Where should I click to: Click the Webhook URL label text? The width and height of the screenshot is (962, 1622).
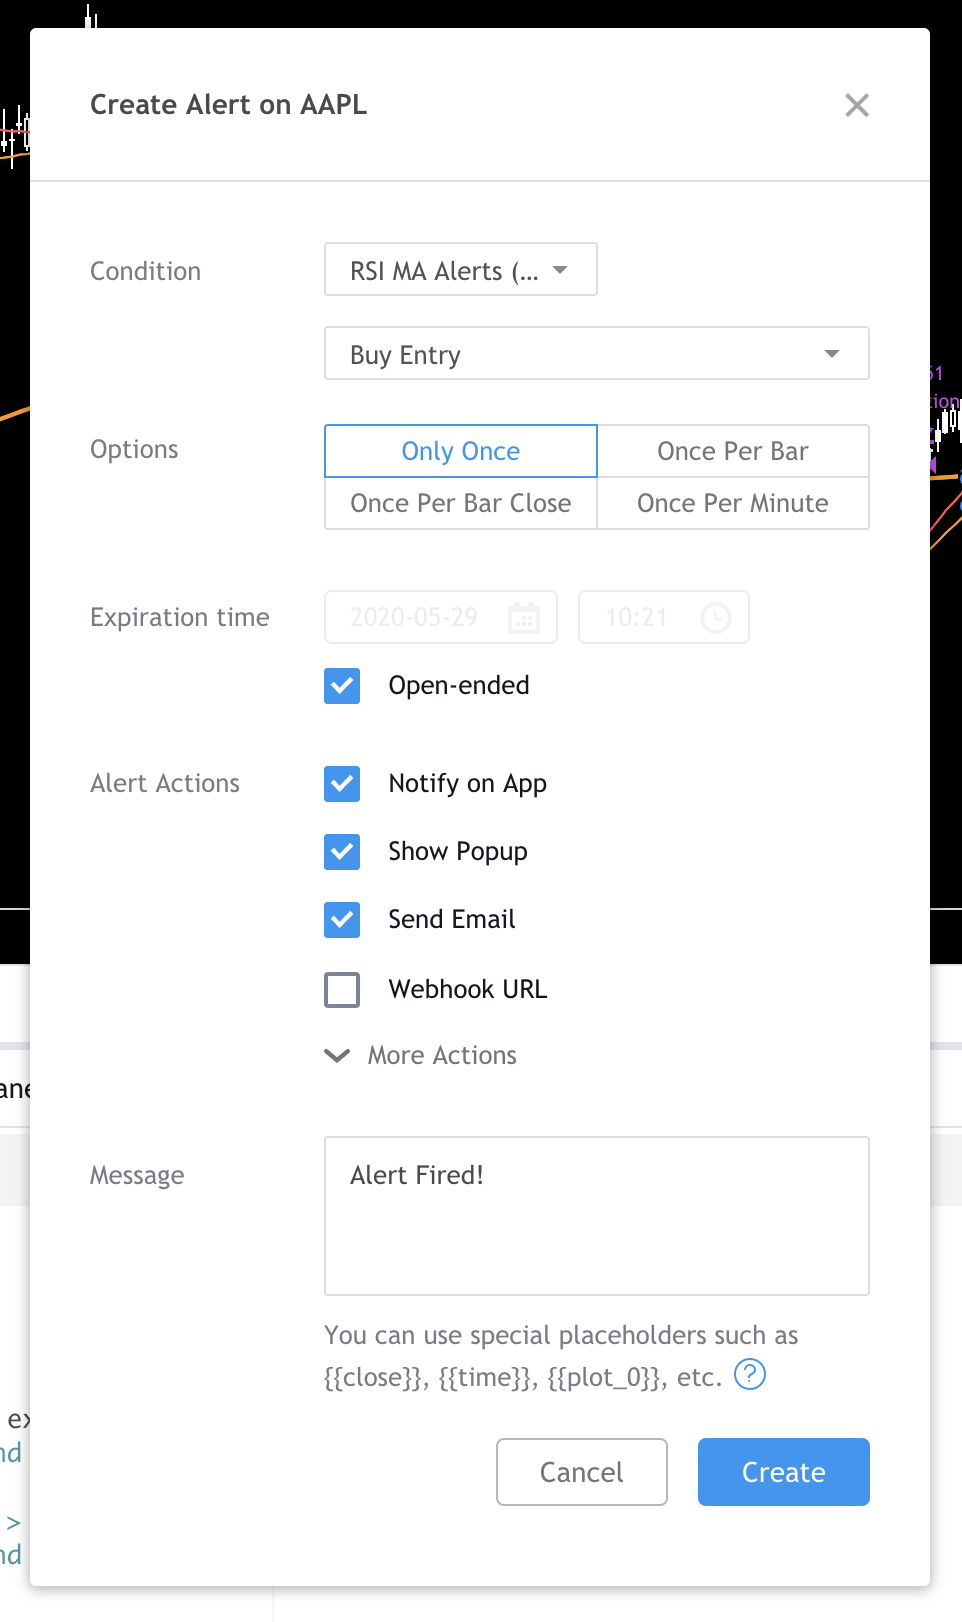(468, 989)
